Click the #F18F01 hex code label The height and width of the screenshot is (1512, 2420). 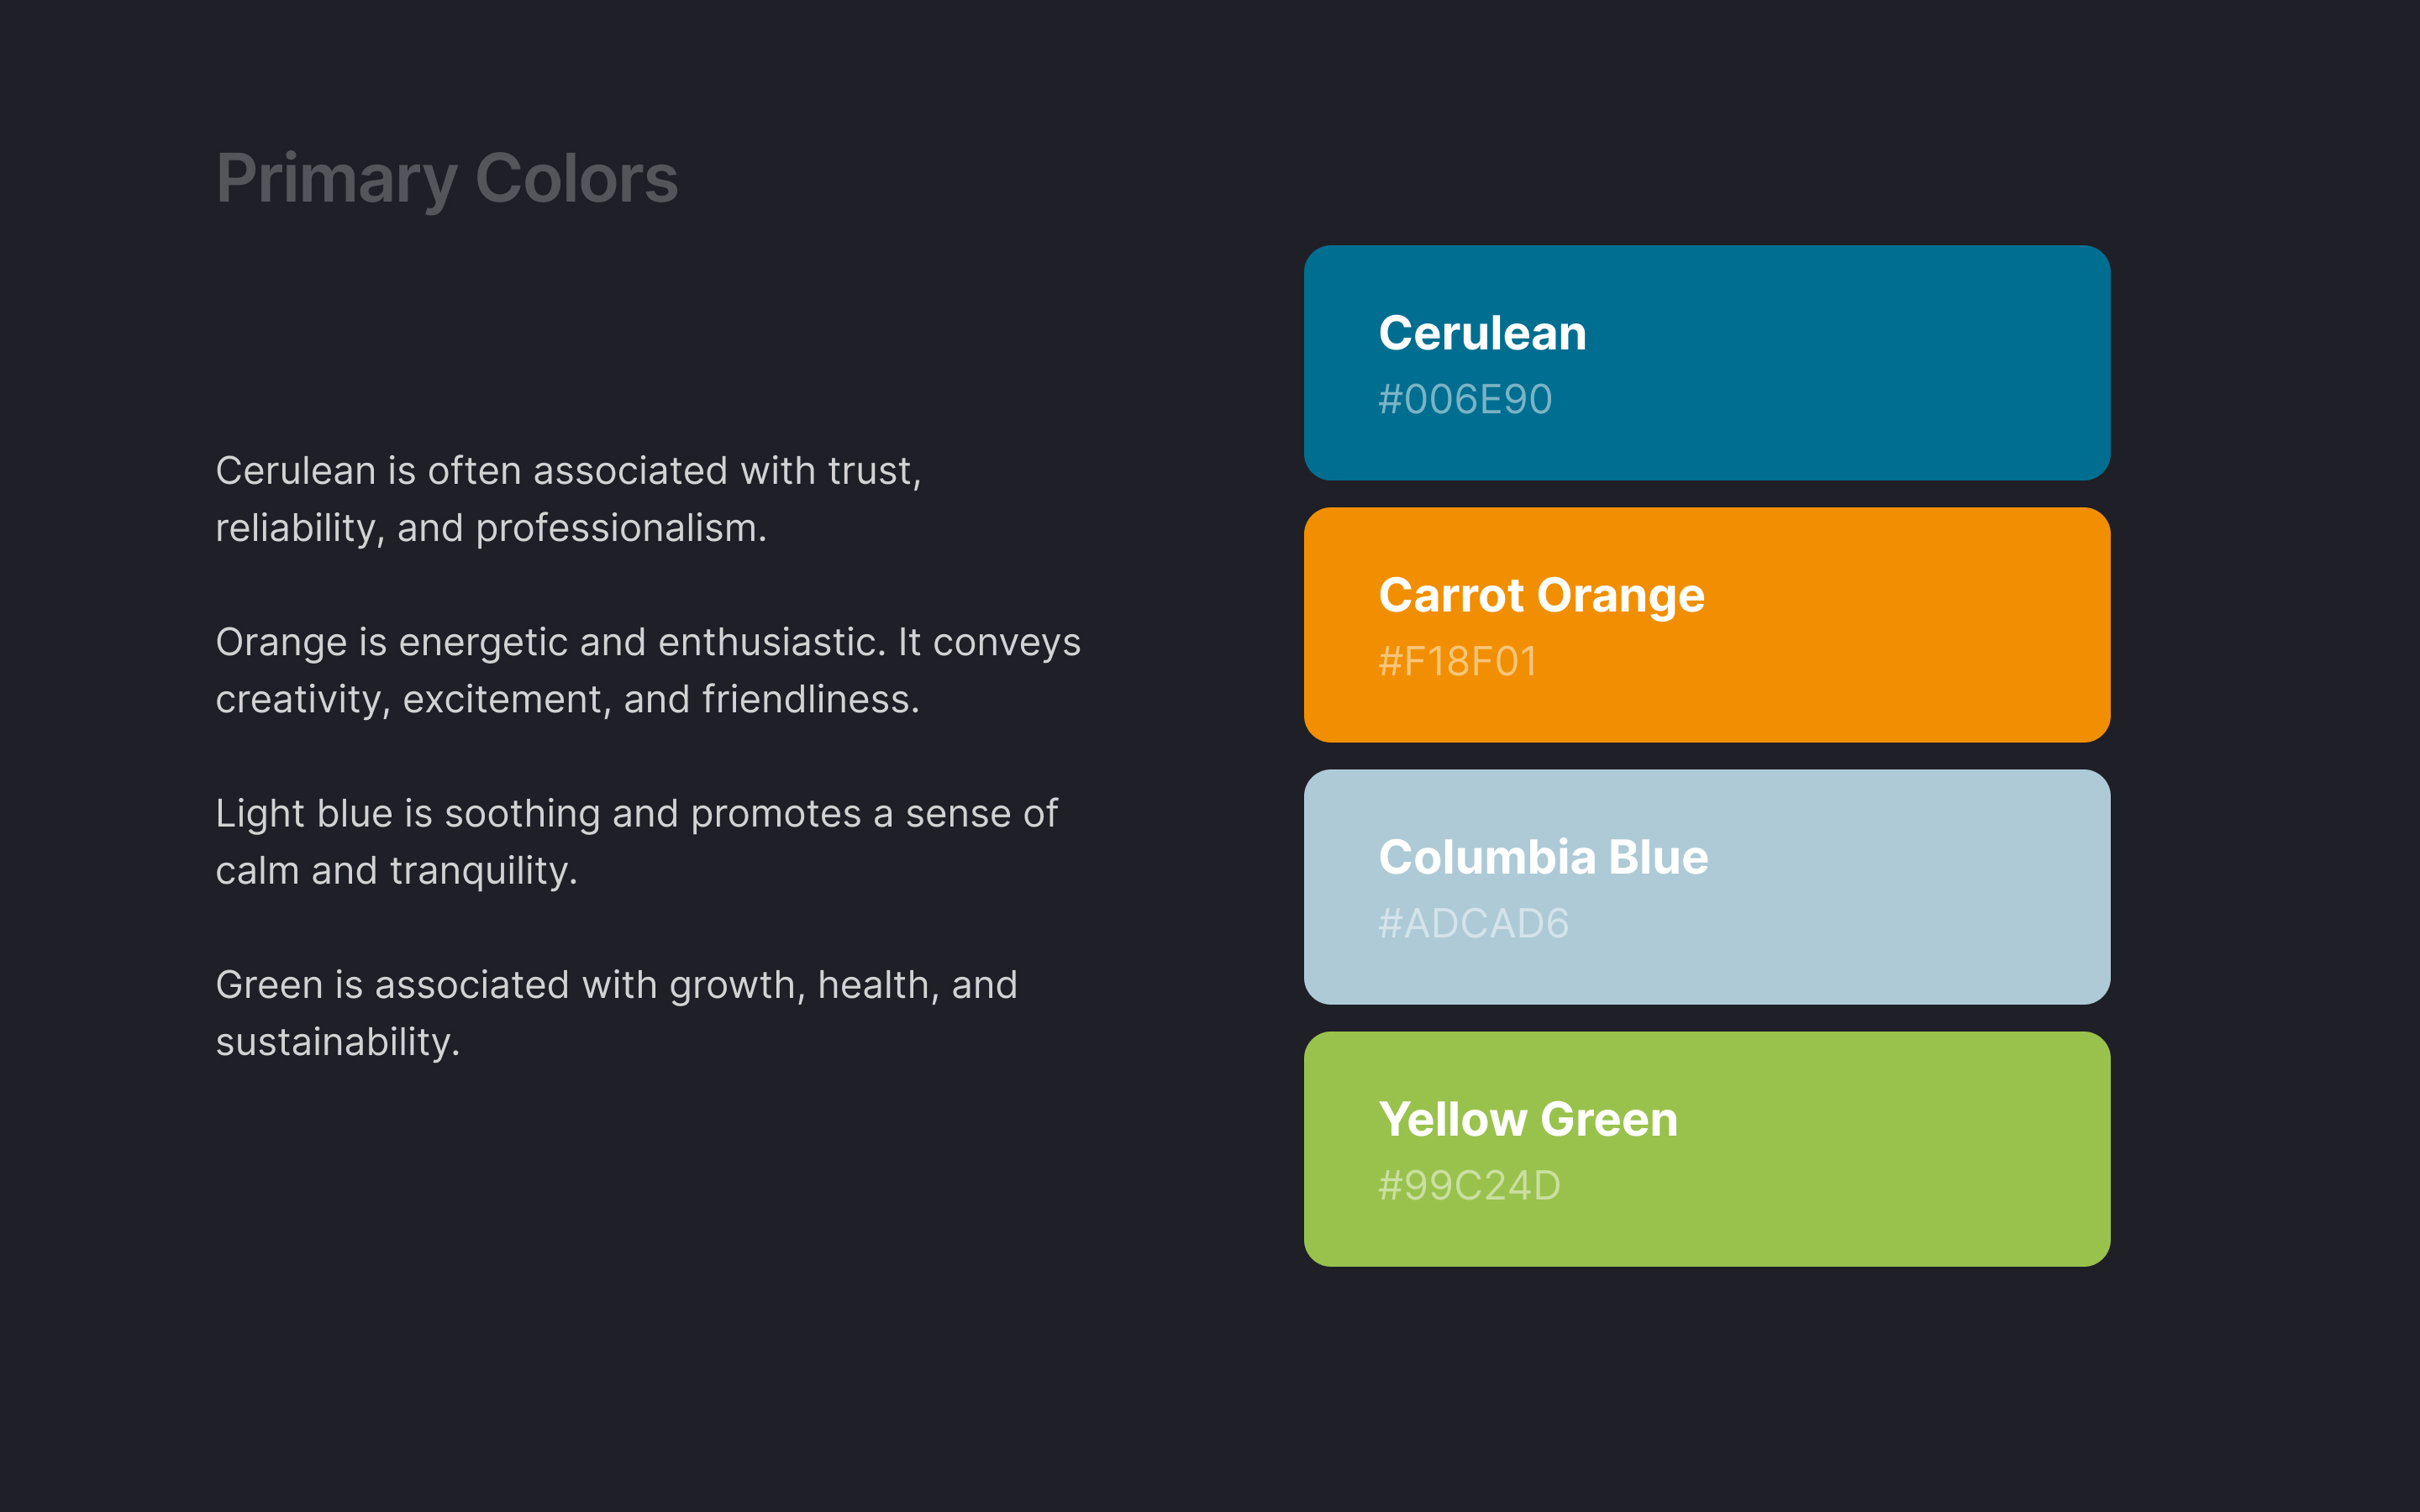1457,661
